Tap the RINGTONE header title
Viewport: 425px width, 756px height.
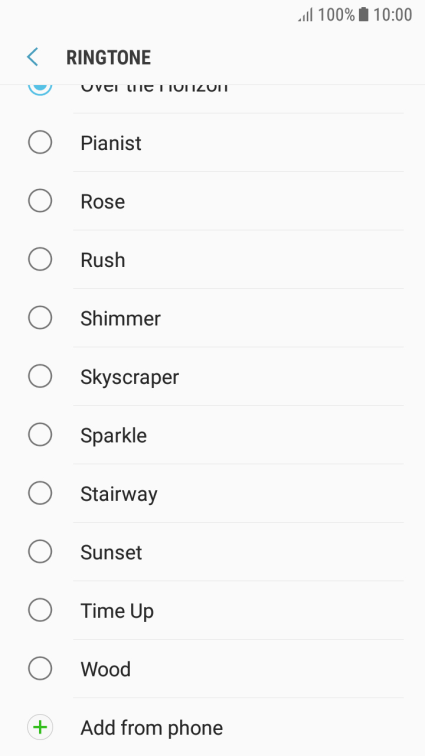click(109, 57)
